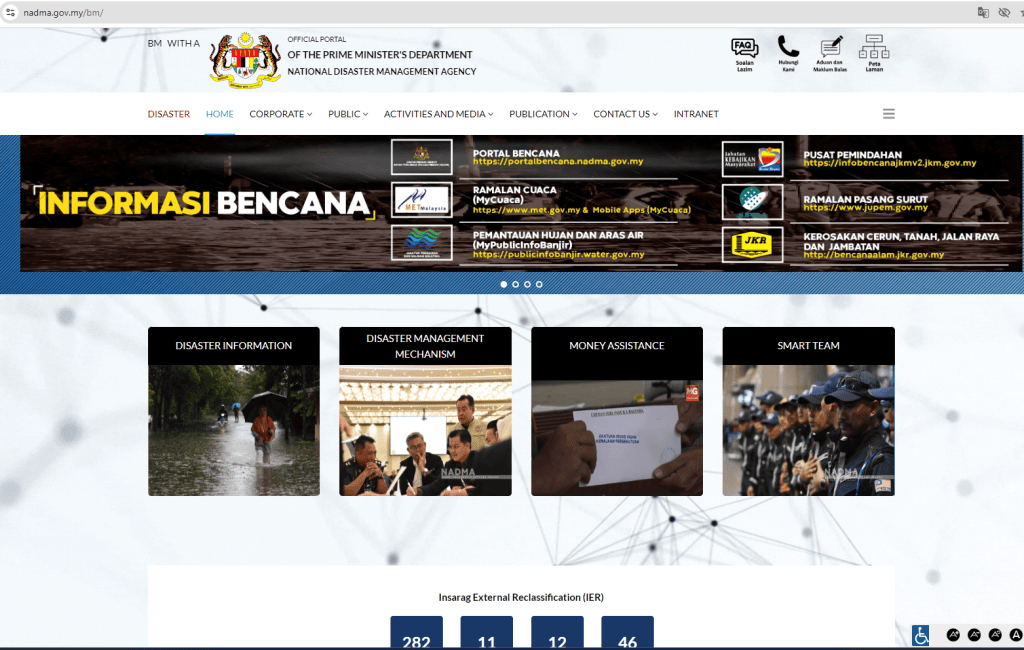Click the JUPEM logo beside Ramalan Pasang Surut

[752, 201]
